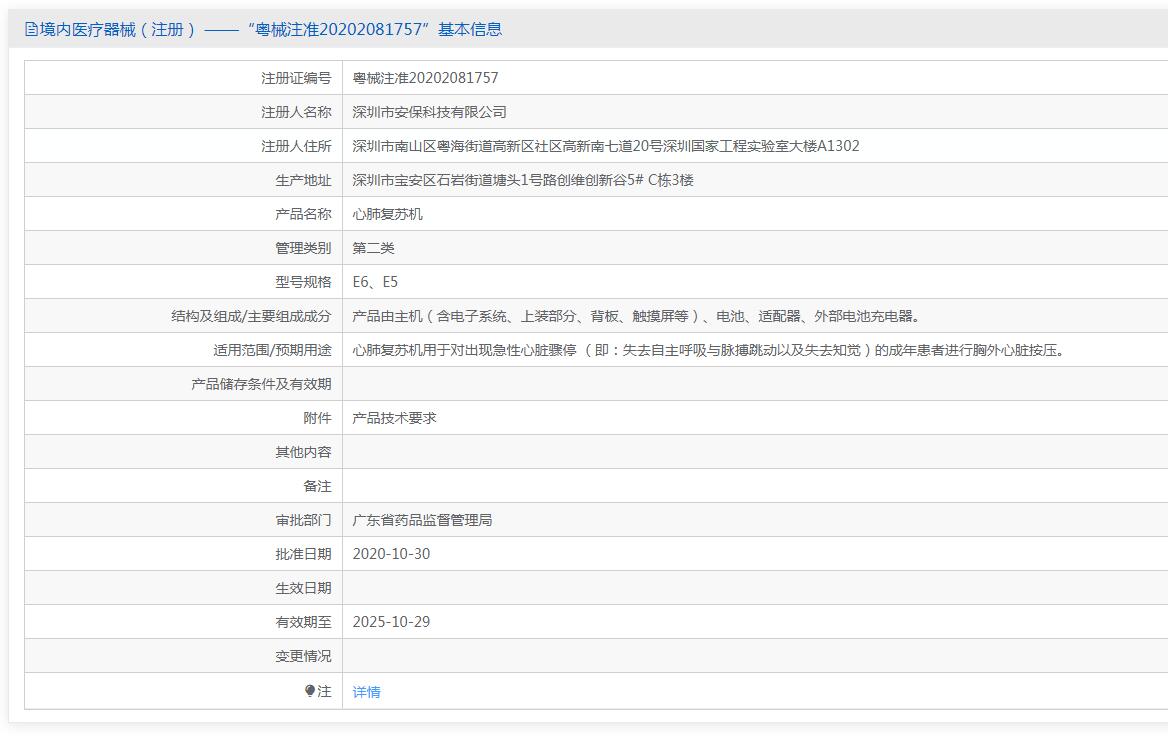Image resolution: width=1168 pixels, height=746 pixels.
Task: Click the intended use description text
Action: point(707,350)
